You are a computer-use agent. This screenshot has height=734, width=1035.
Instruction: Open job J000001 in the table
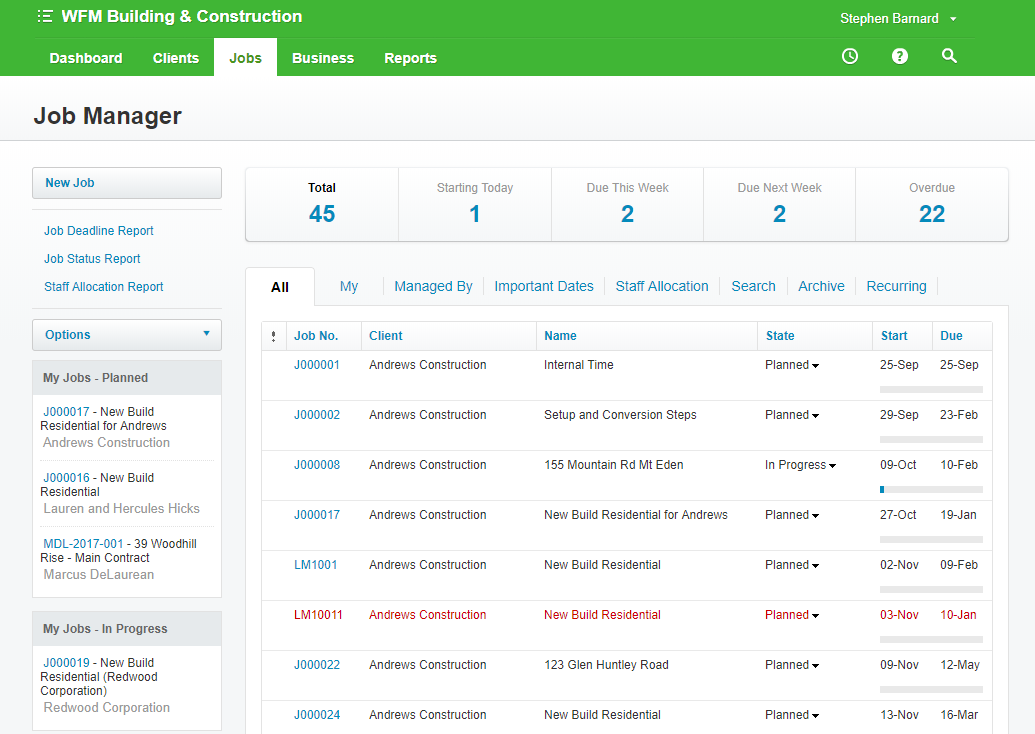(317, 365)
